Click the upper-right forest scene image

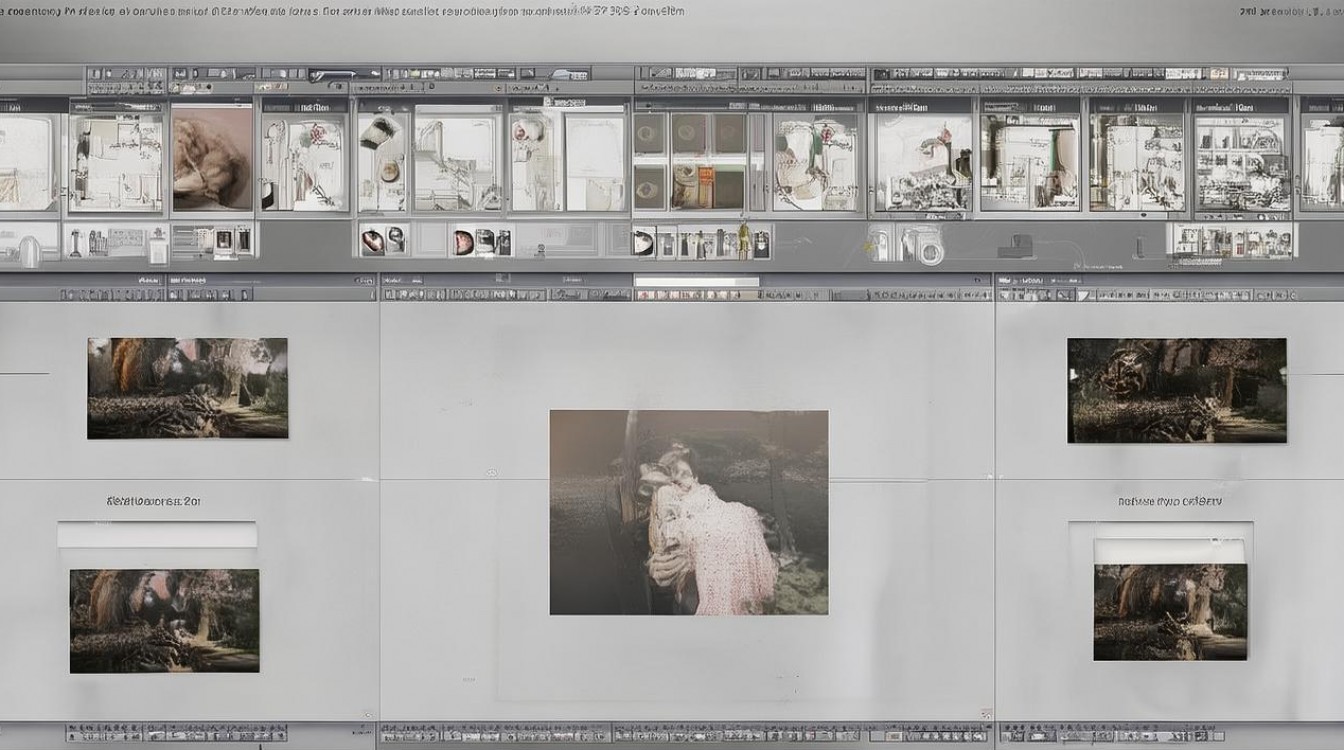pyautogui.click(x=1176, y=390)
